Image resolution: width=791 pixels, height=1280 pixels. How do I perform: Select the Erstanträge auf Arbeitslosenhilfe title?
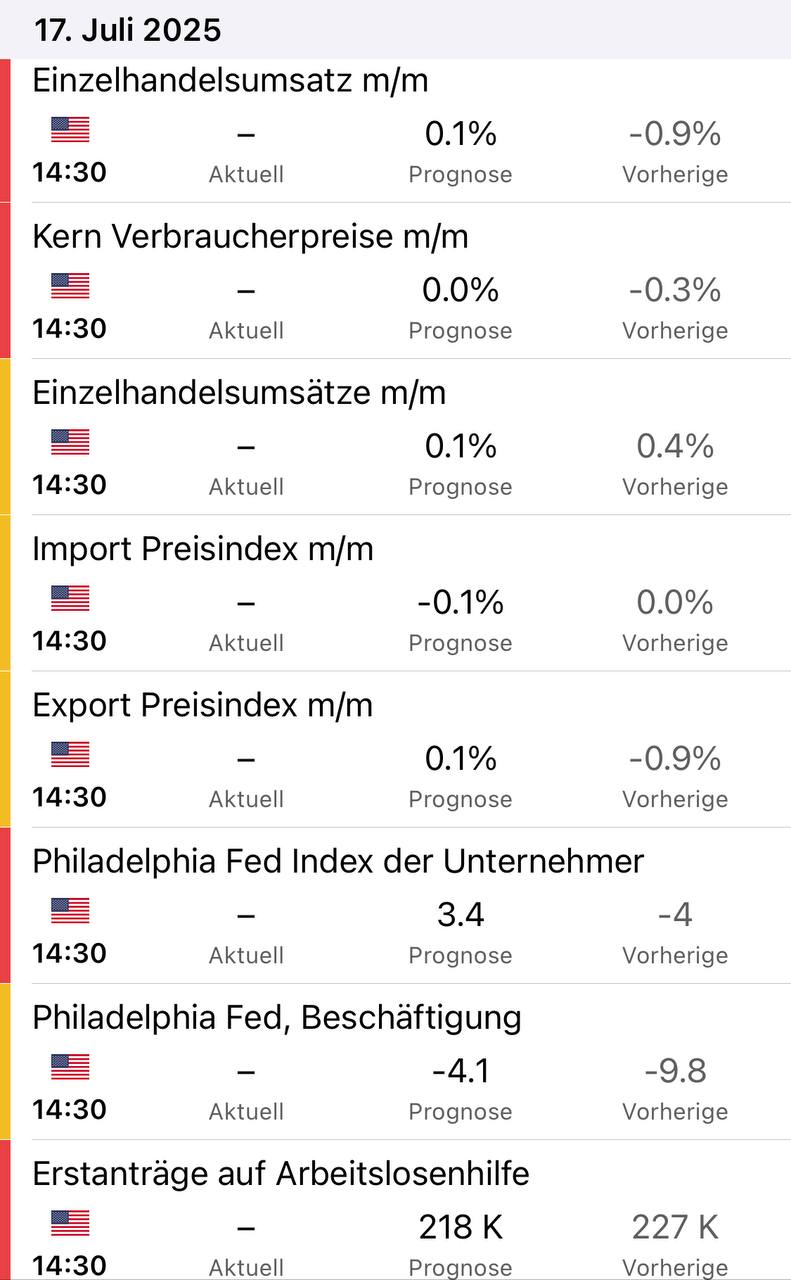click(281, 1173)
